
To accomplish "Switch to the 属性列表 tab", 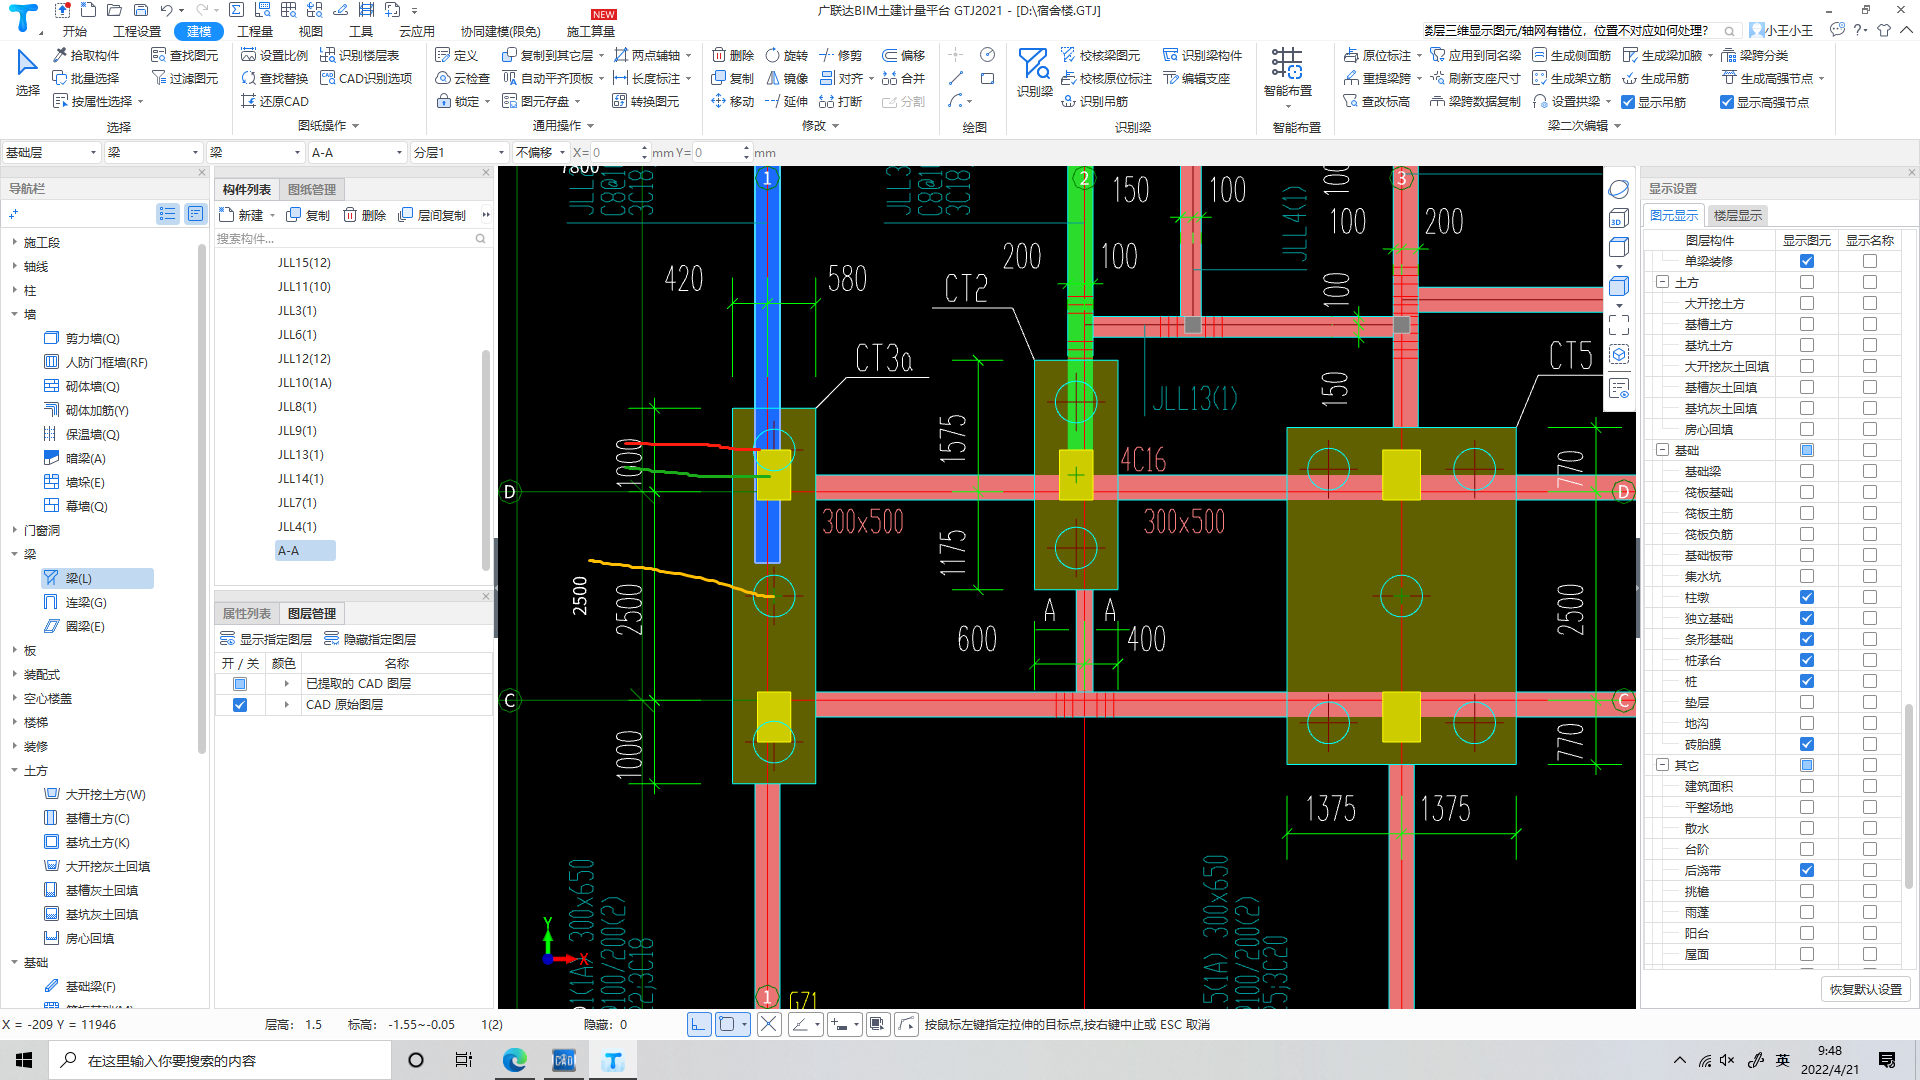I will point(247,613).
